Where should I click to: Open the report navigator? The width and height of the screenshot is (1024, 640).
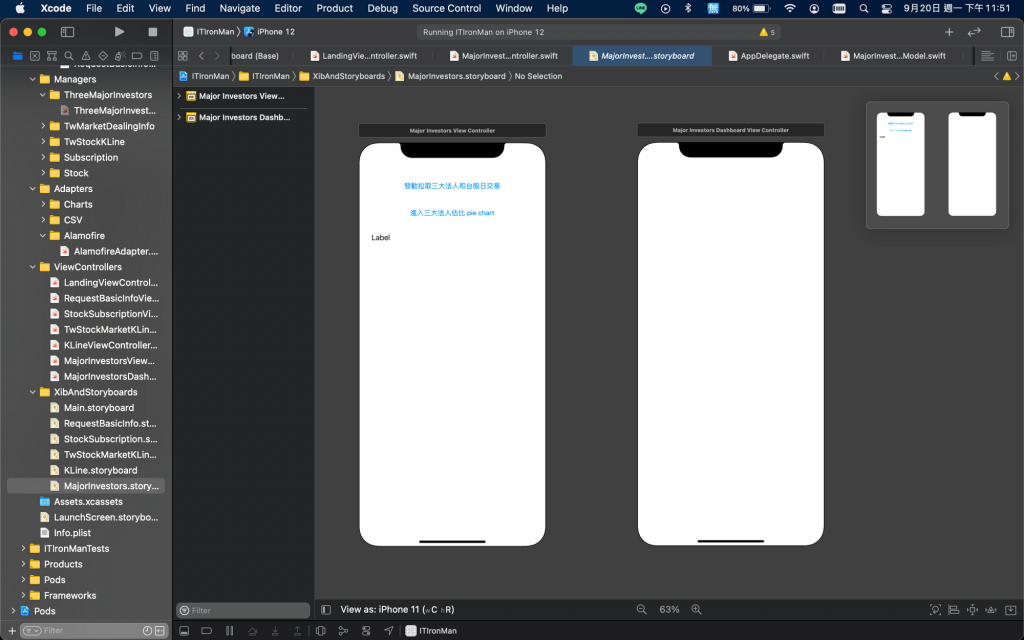[x=154, y=56]
